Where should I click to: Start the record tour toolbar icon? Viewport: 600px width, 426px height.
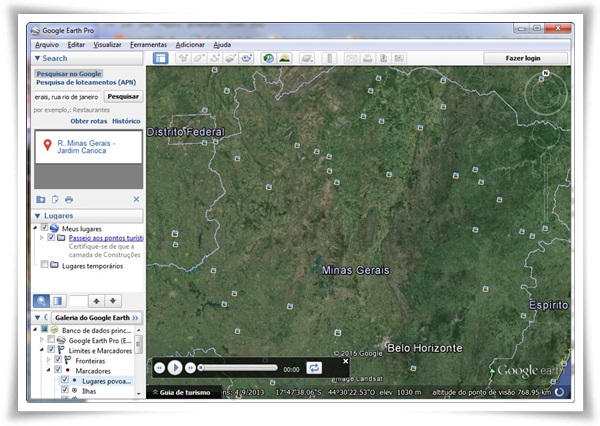point(246,58)
